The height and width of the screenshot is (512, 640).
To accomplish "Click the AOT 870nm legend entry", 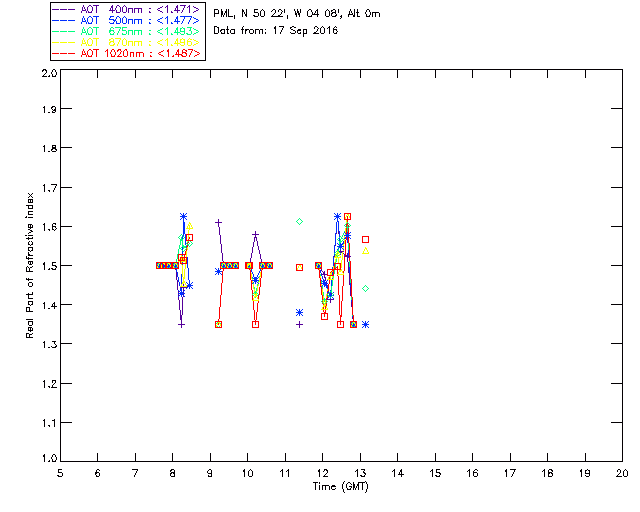I will click(126, 42).
